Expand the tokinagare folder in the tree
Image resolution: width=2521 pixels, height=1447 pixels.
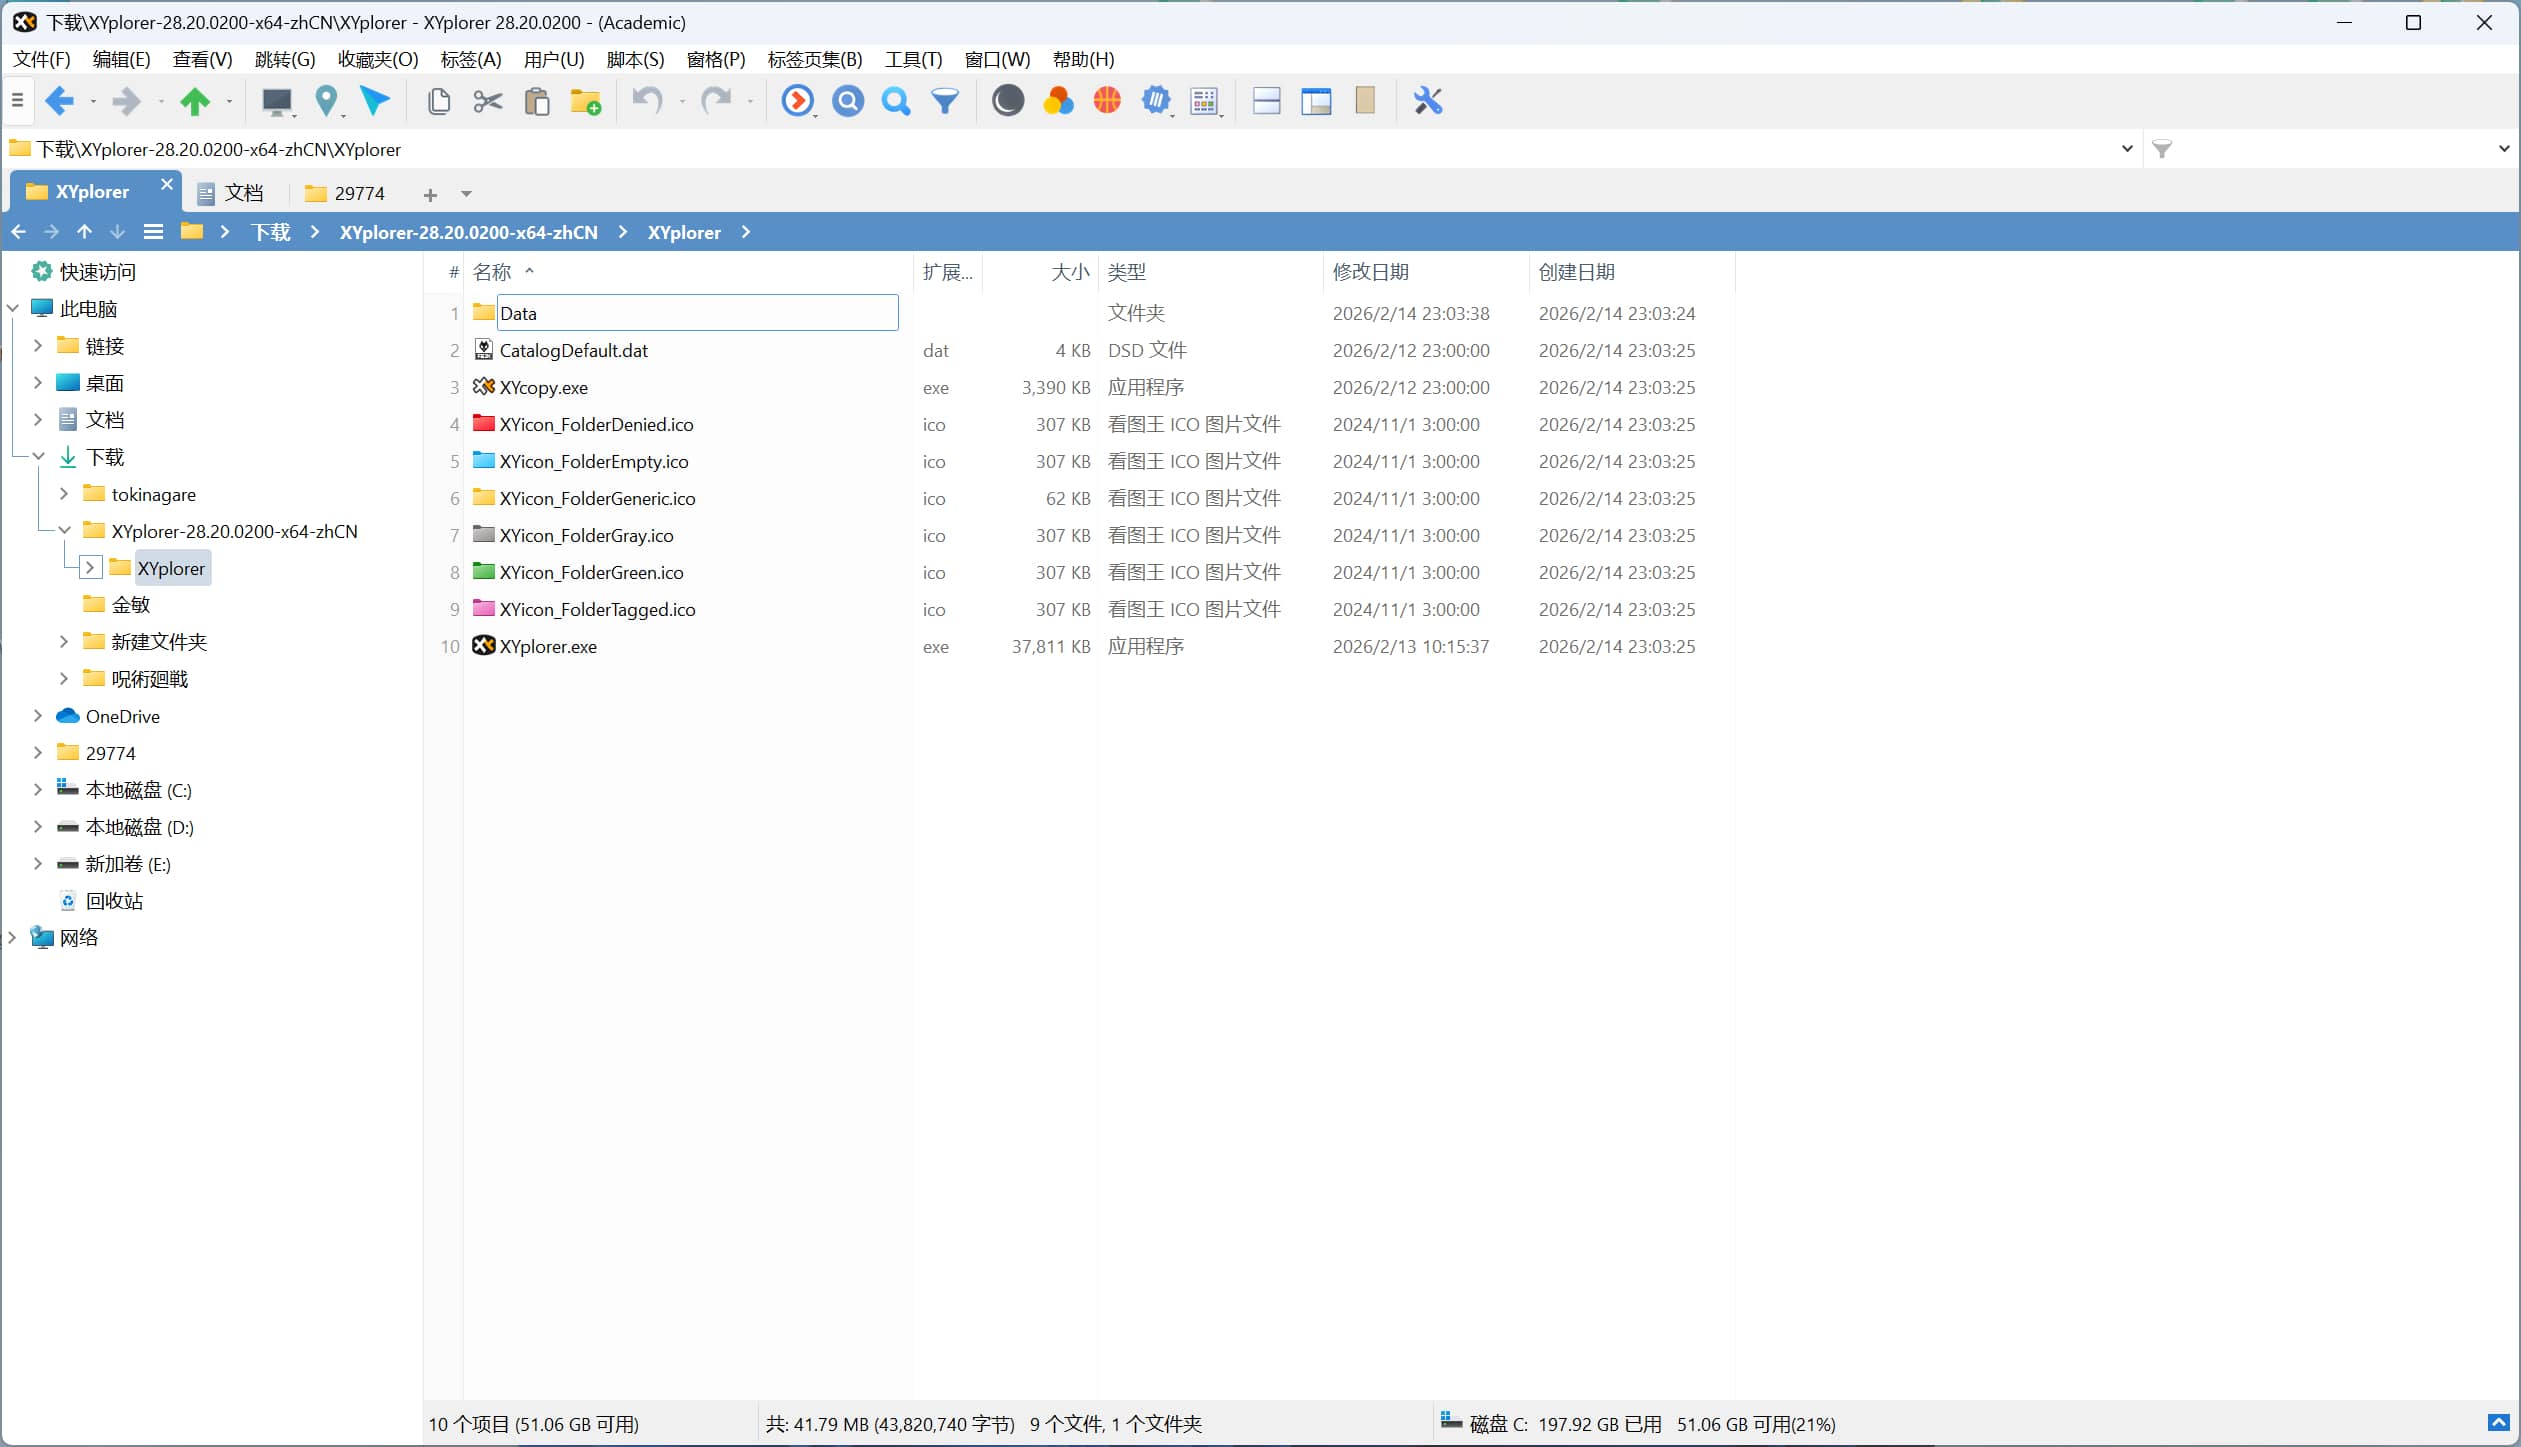pyautogui.click(x=64, y=494)
